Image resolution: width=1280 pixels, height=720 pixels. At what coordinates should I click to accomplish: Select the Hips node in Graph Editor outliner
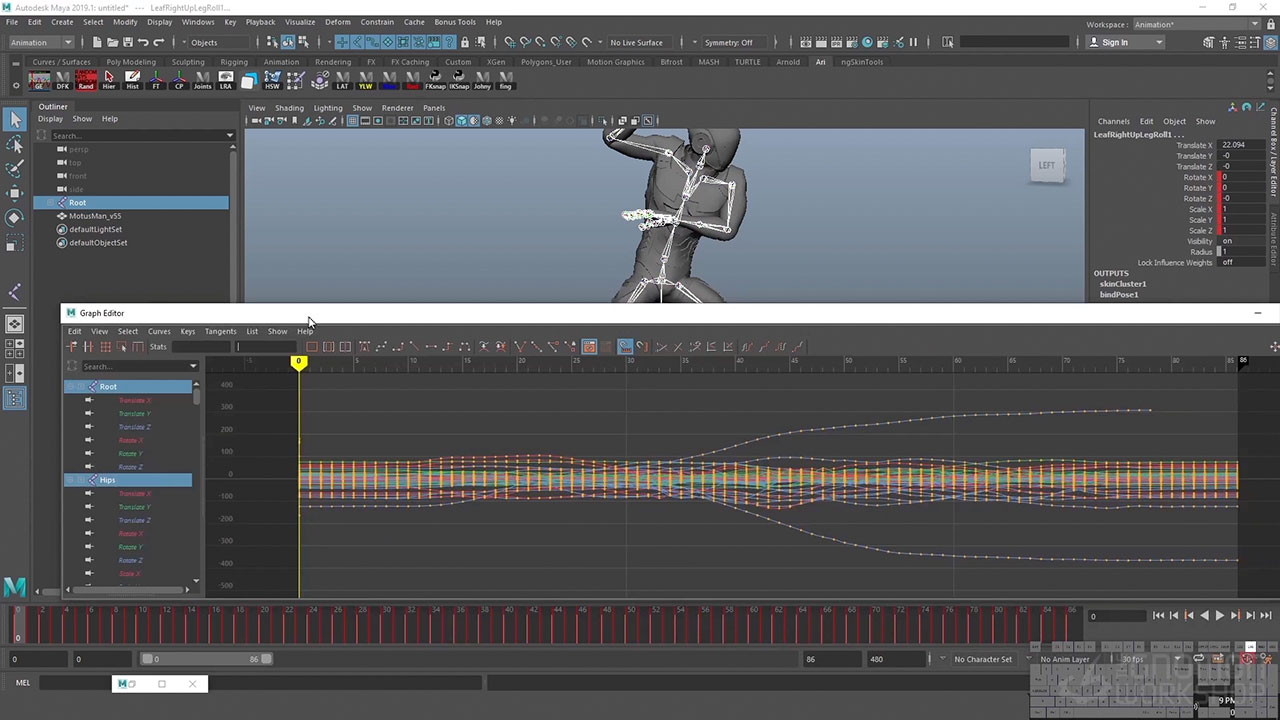click(108, 480)
